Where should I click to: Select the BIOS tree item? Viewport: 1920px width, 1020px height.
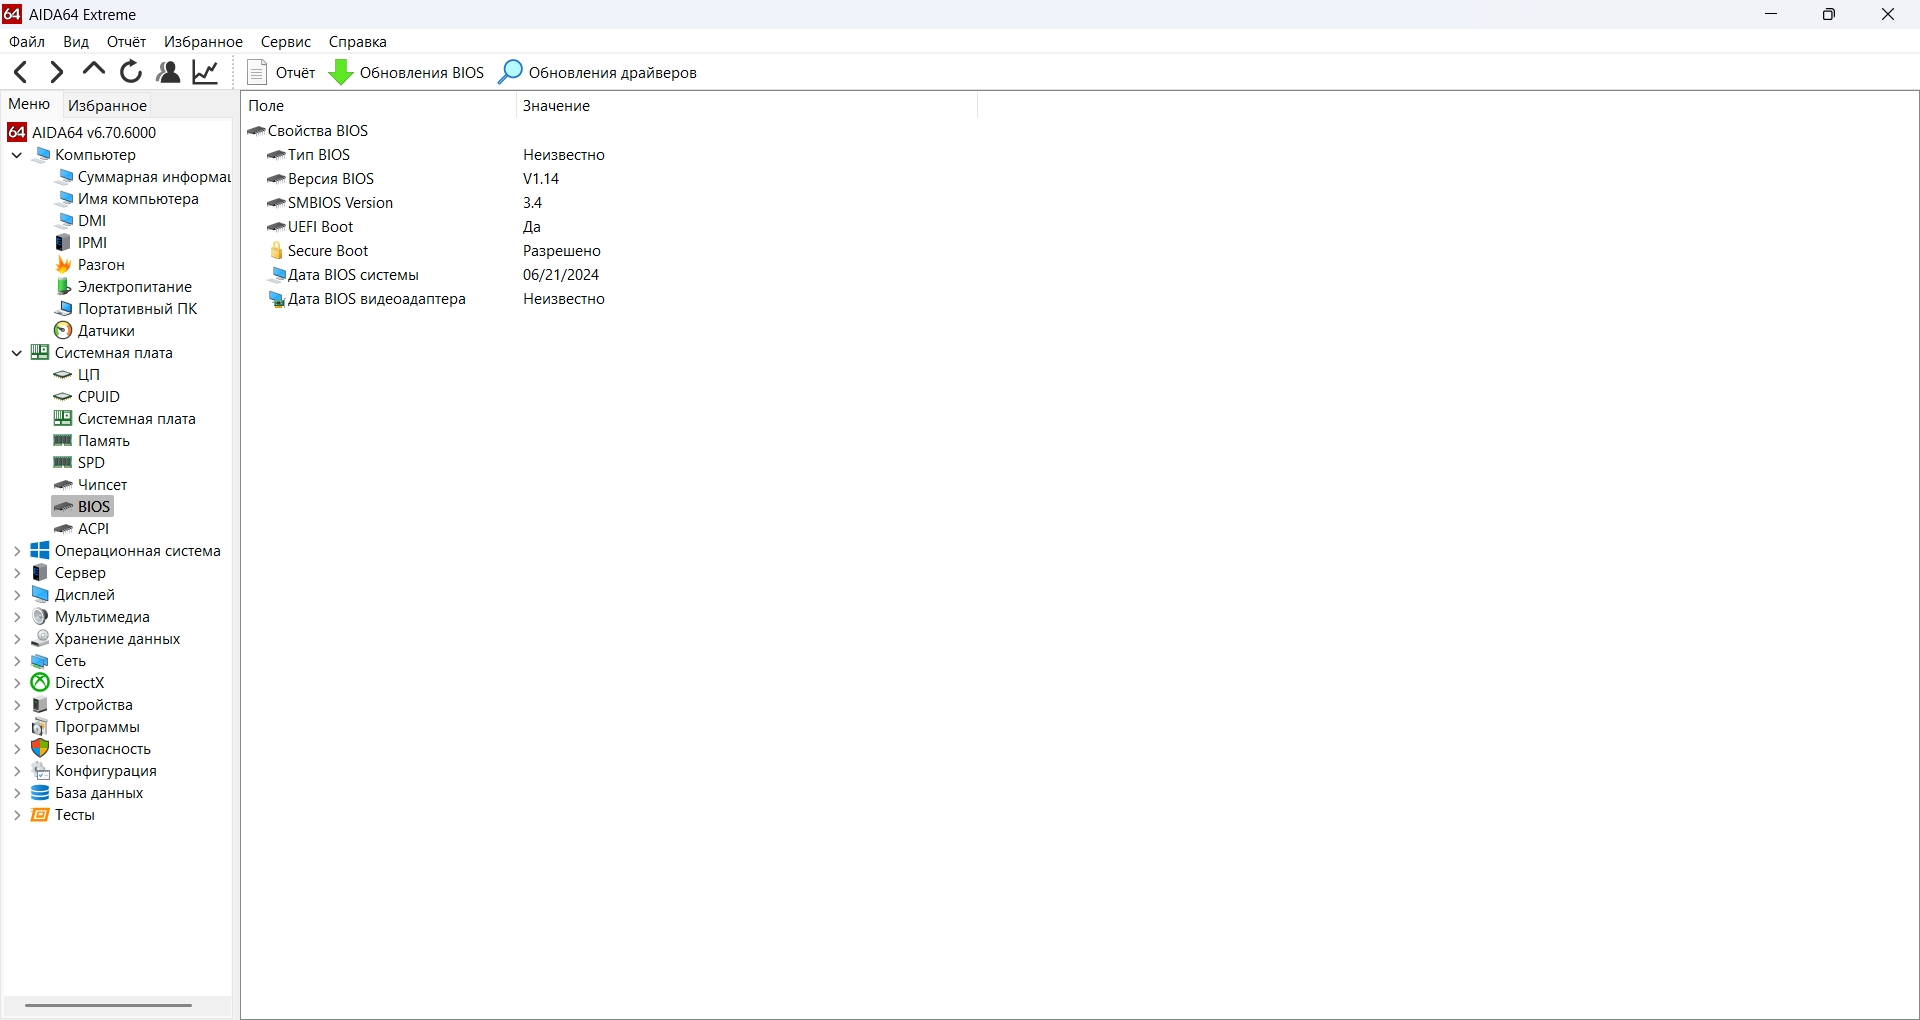click(83, 507)
